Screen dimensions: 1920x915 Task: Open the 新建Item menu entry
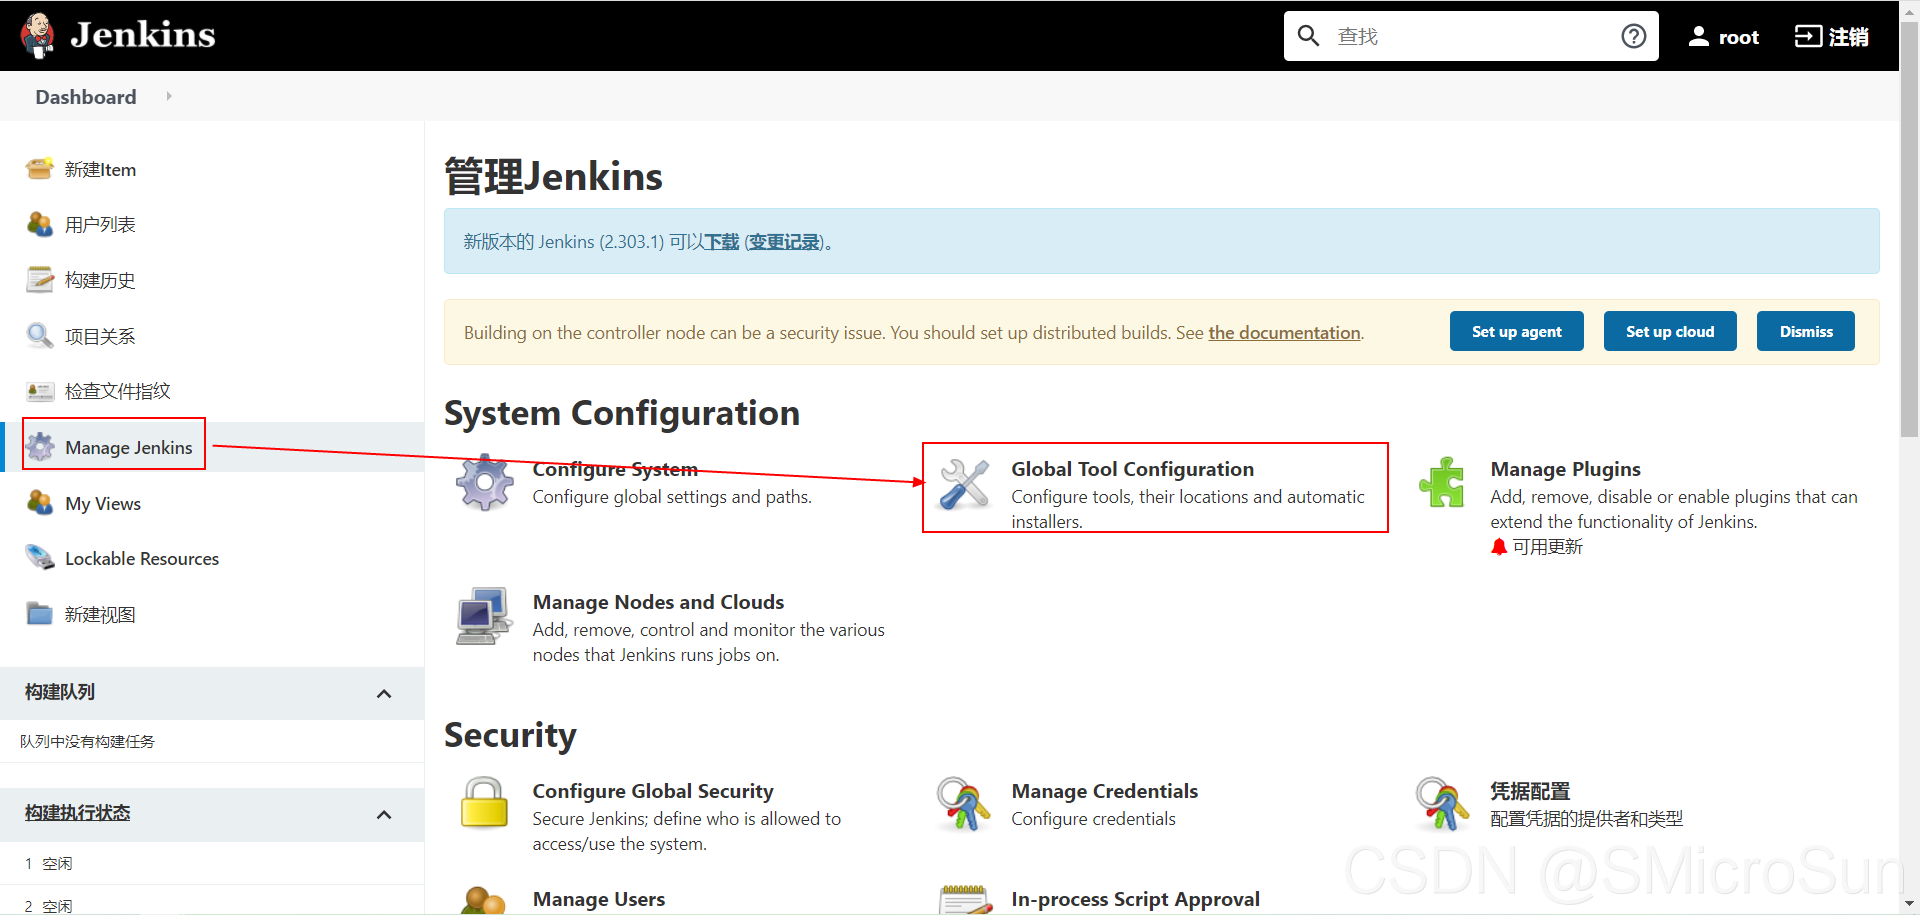coord(100,169)
